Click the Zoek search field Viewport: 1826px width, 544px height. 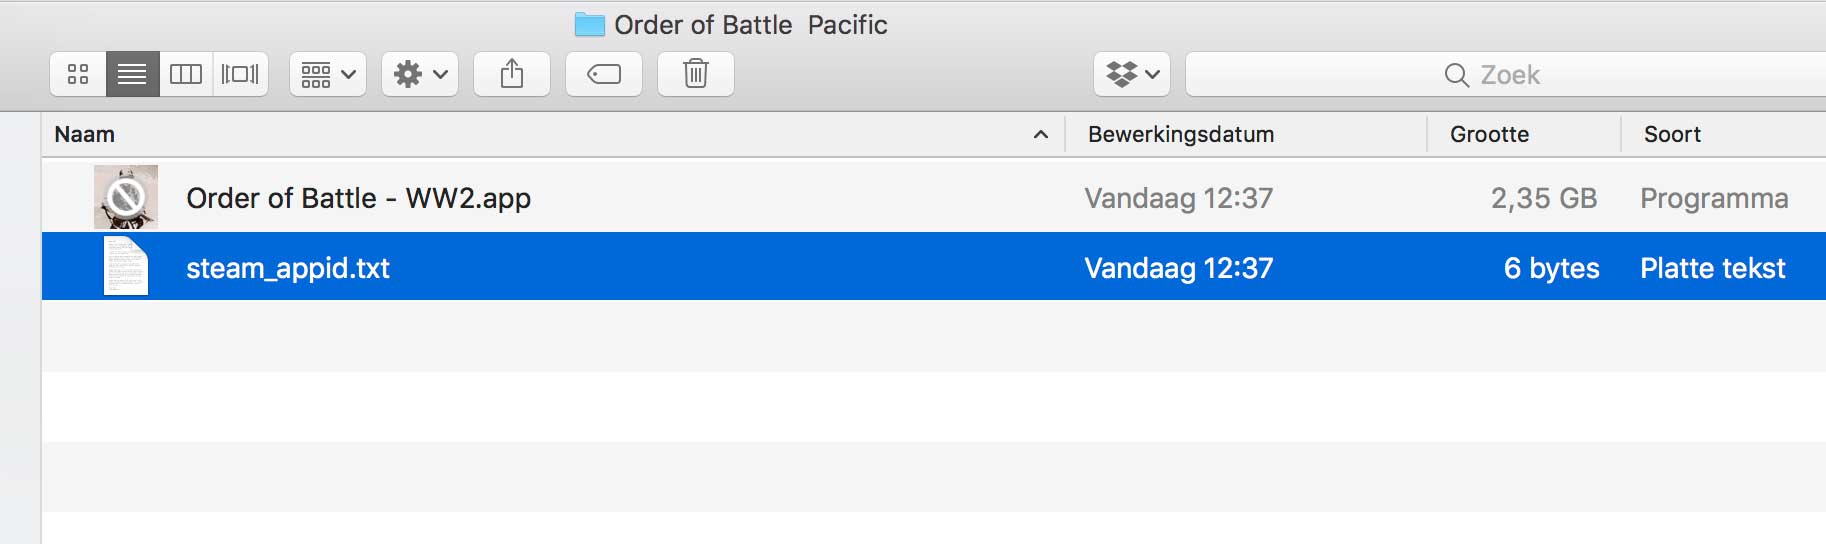click(1506, 74)
